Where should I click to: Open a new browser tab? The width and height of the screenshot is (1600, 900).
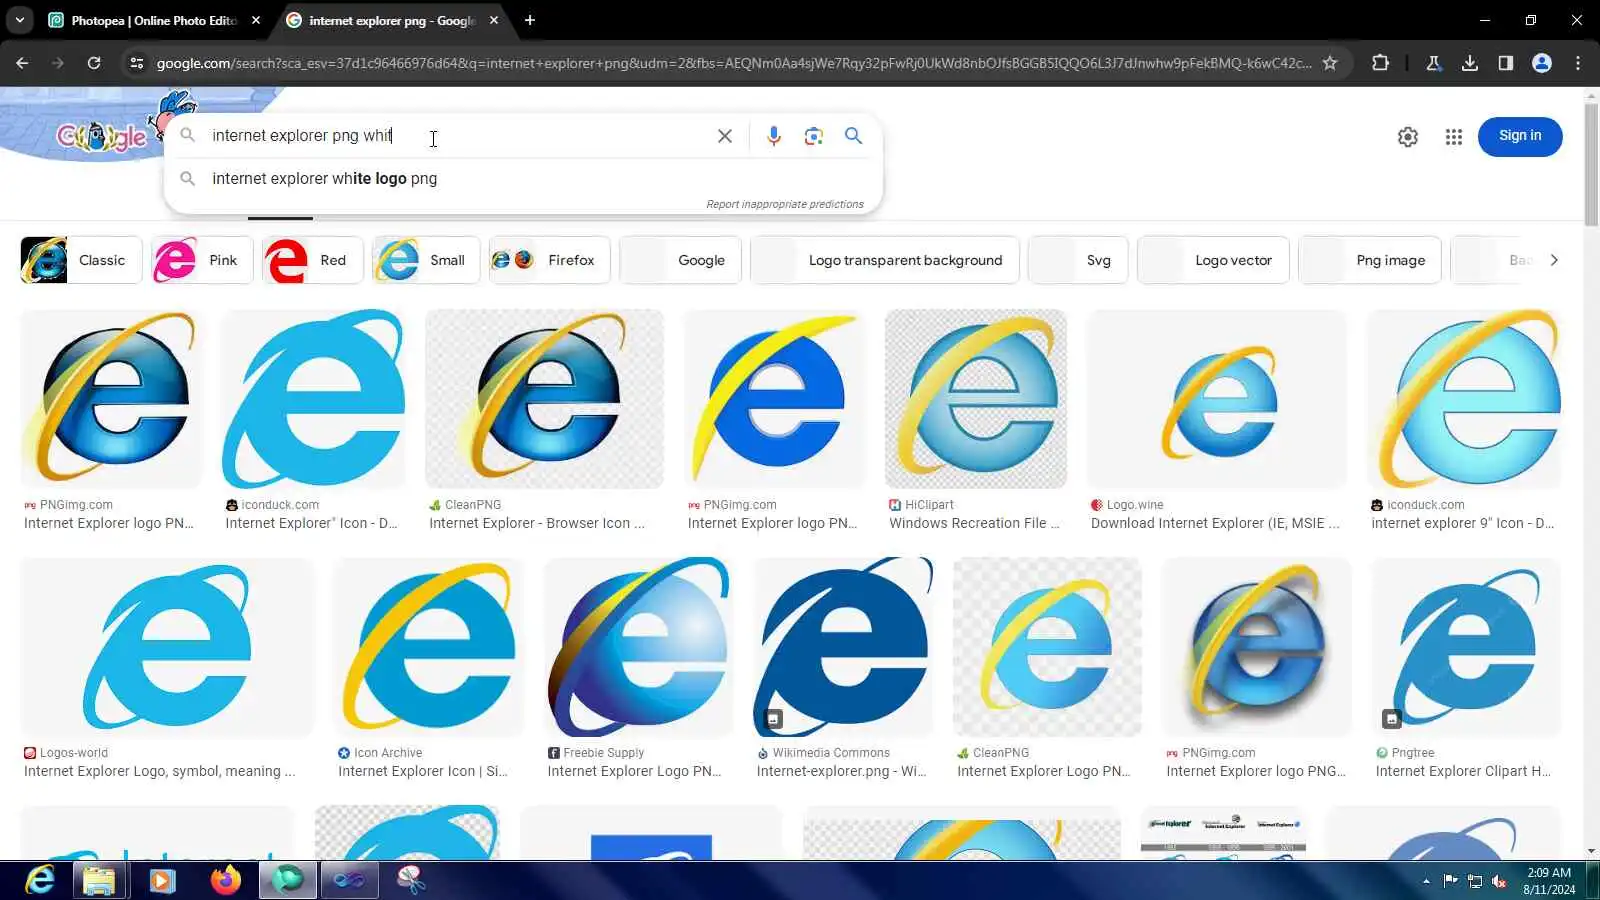point(530,20)
